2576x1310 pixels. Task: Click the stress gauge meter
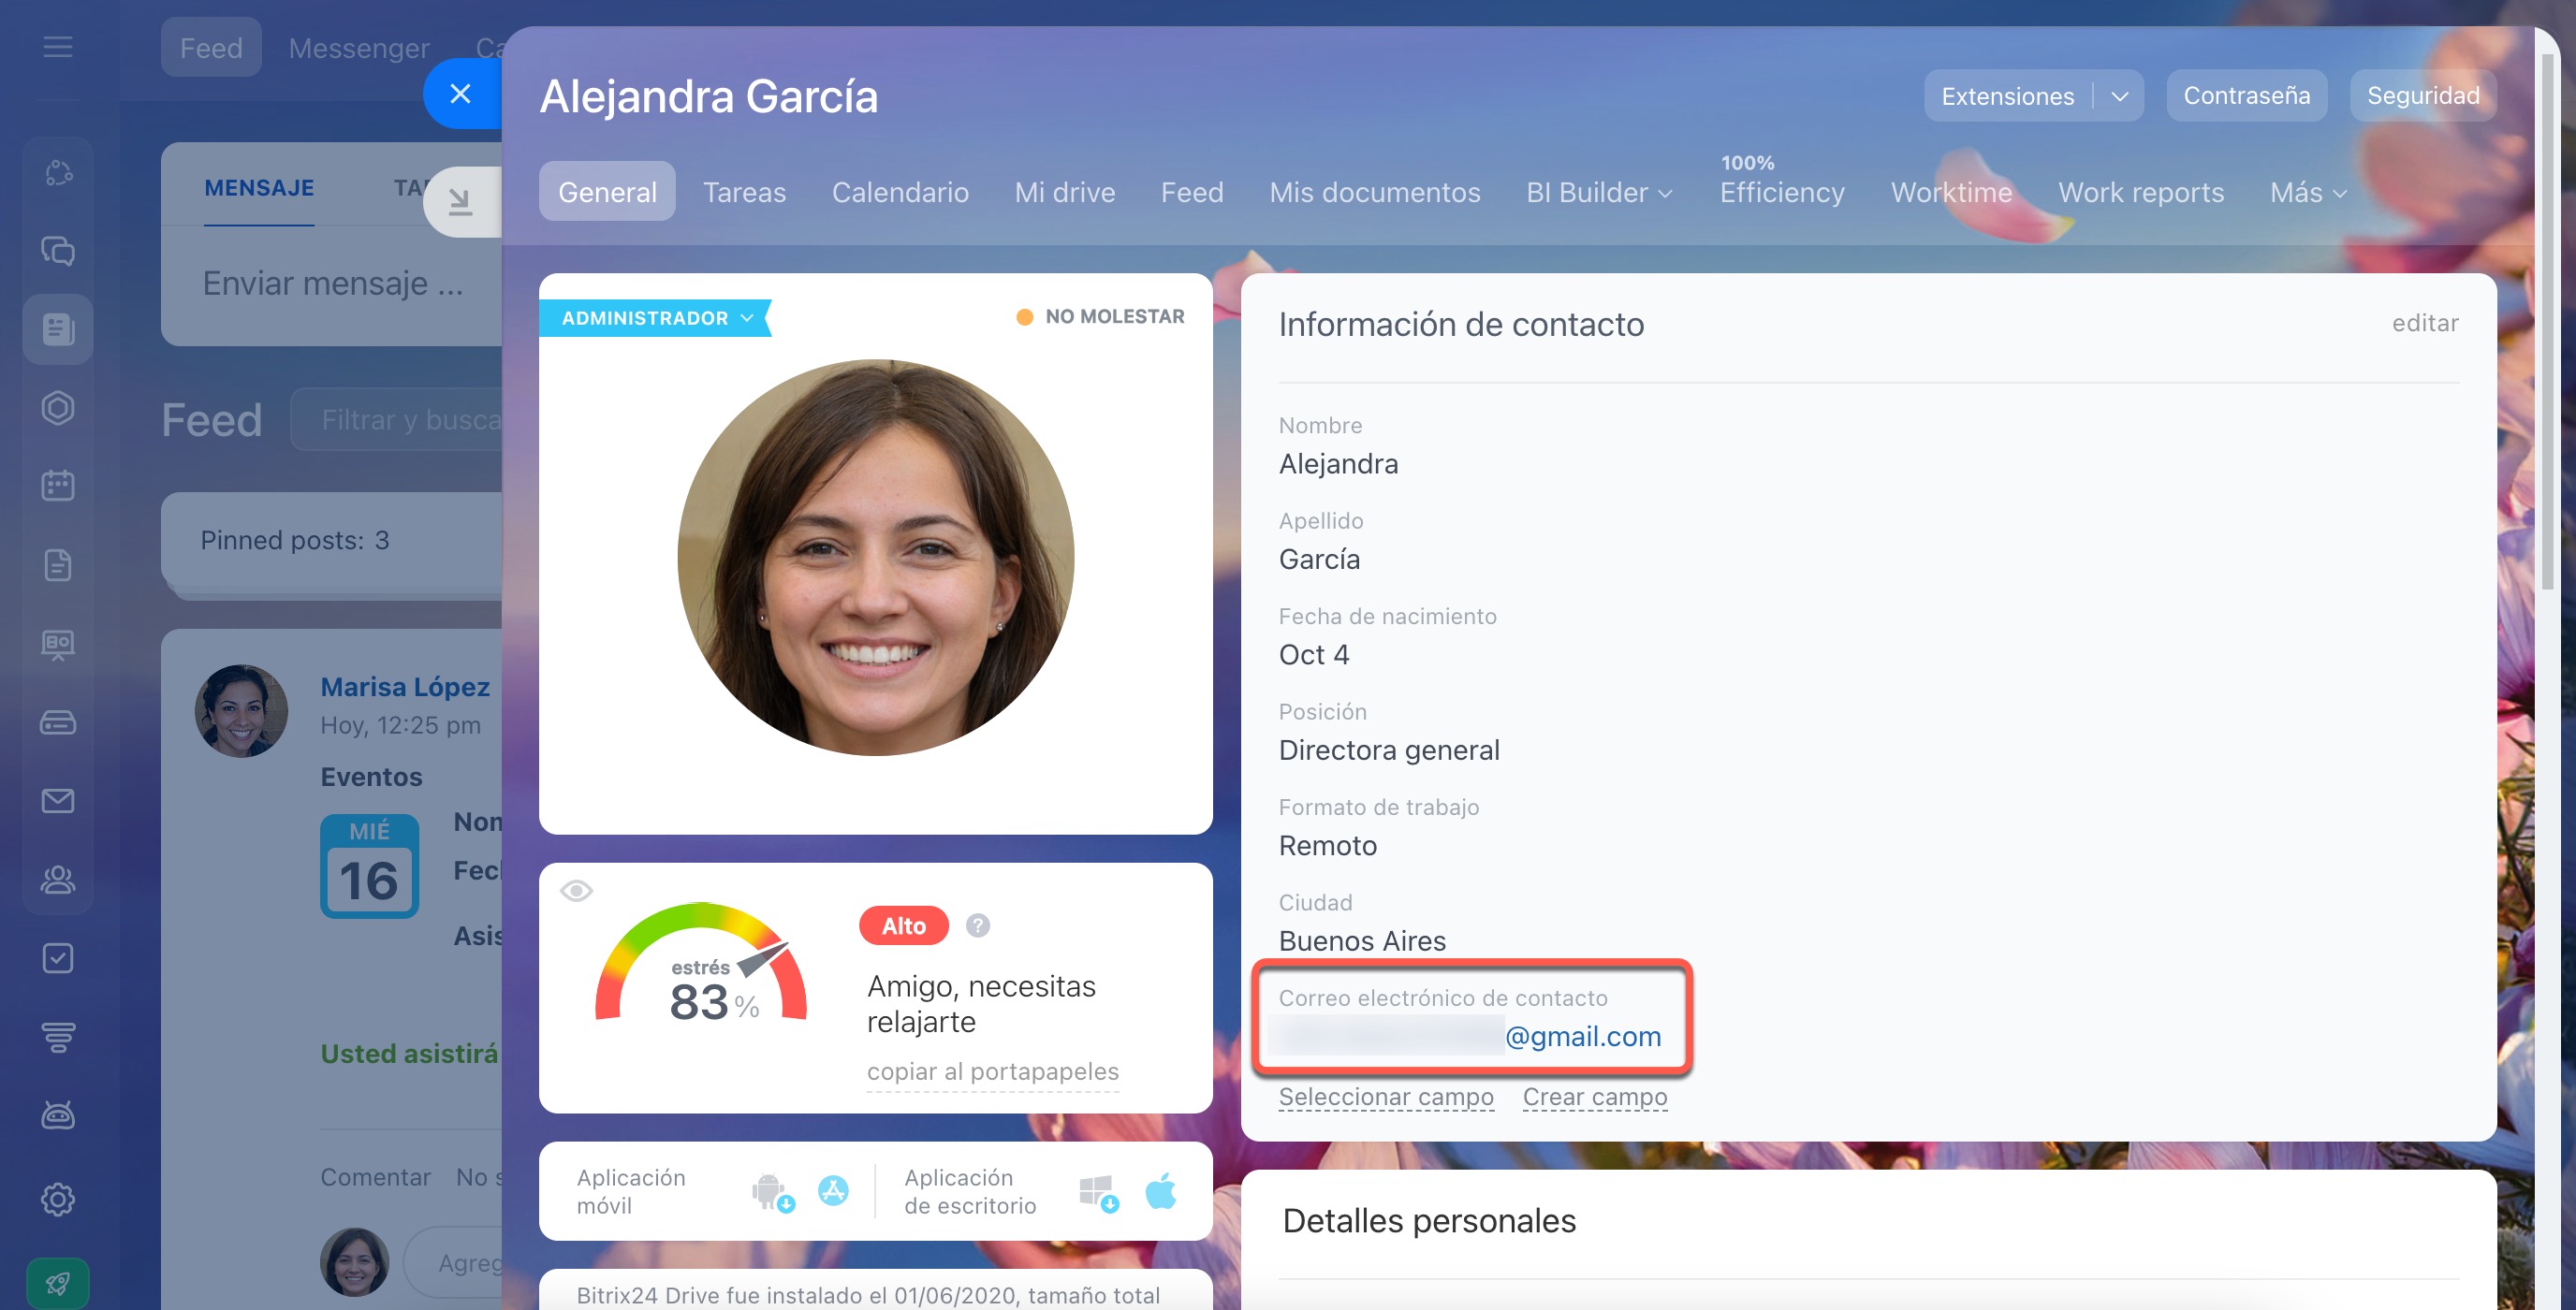pyautogui.click(x=702, y=964)
